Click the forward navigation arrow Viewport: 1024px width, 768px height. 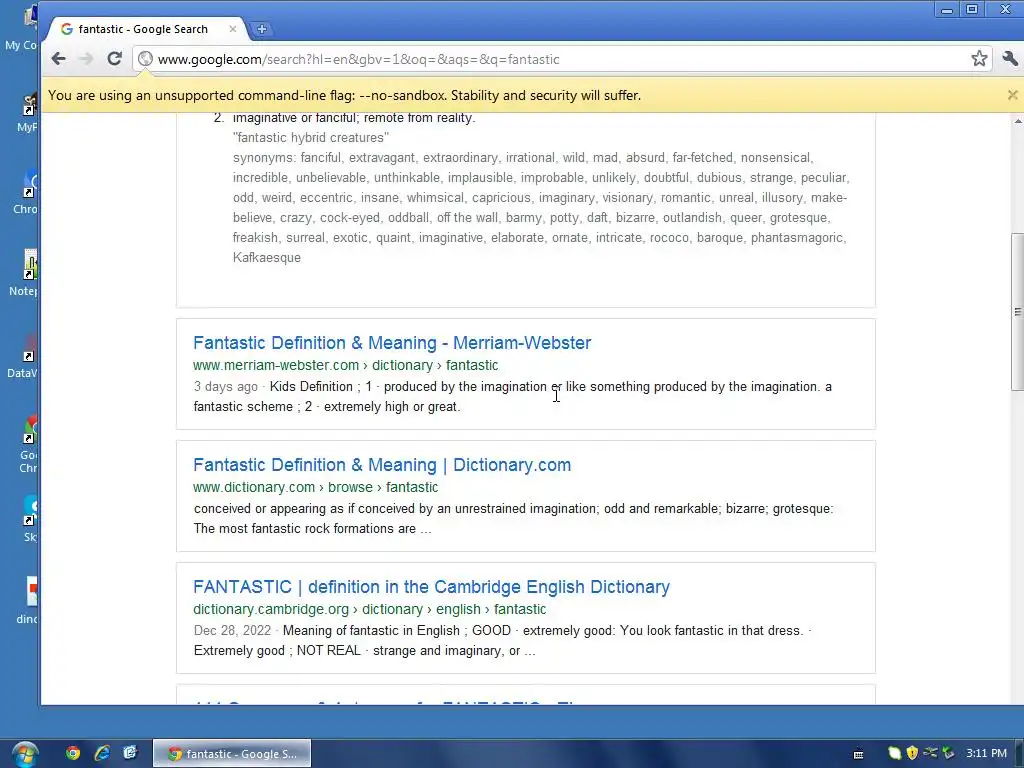coord(86,59)
